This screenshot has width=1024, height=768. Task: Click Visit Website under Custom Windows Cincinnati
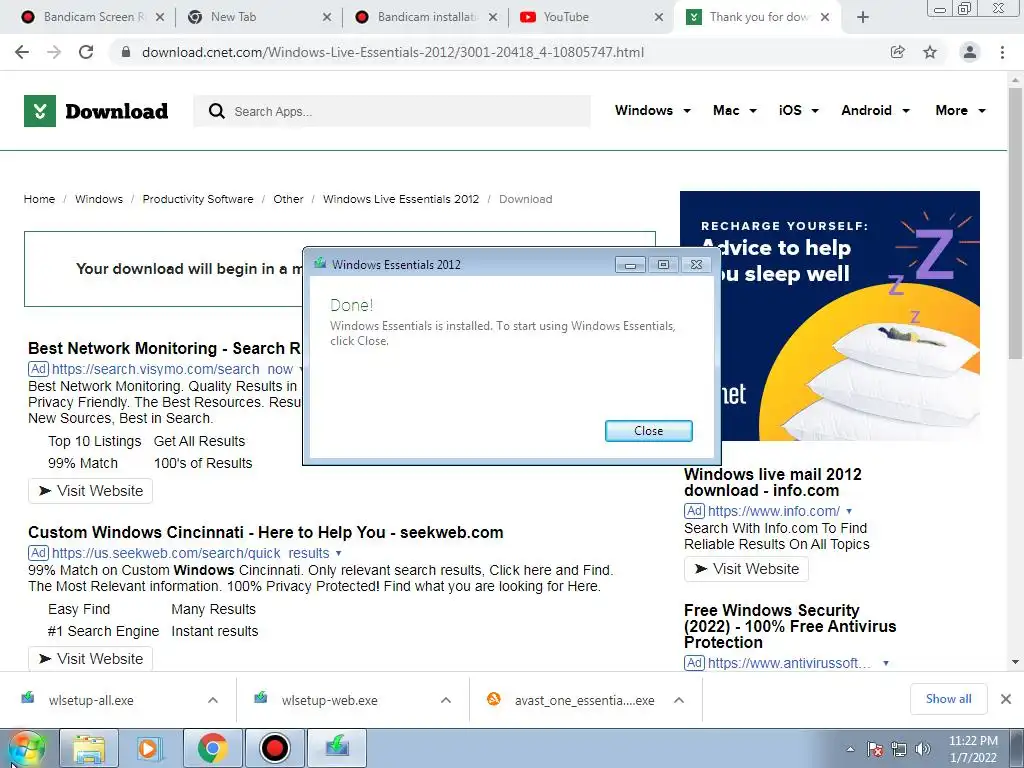(90, 659)
